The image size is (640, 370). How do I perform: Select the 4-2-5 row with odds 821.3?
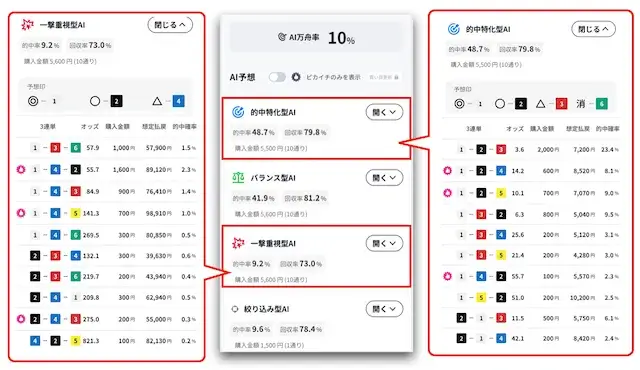point(107,340)
